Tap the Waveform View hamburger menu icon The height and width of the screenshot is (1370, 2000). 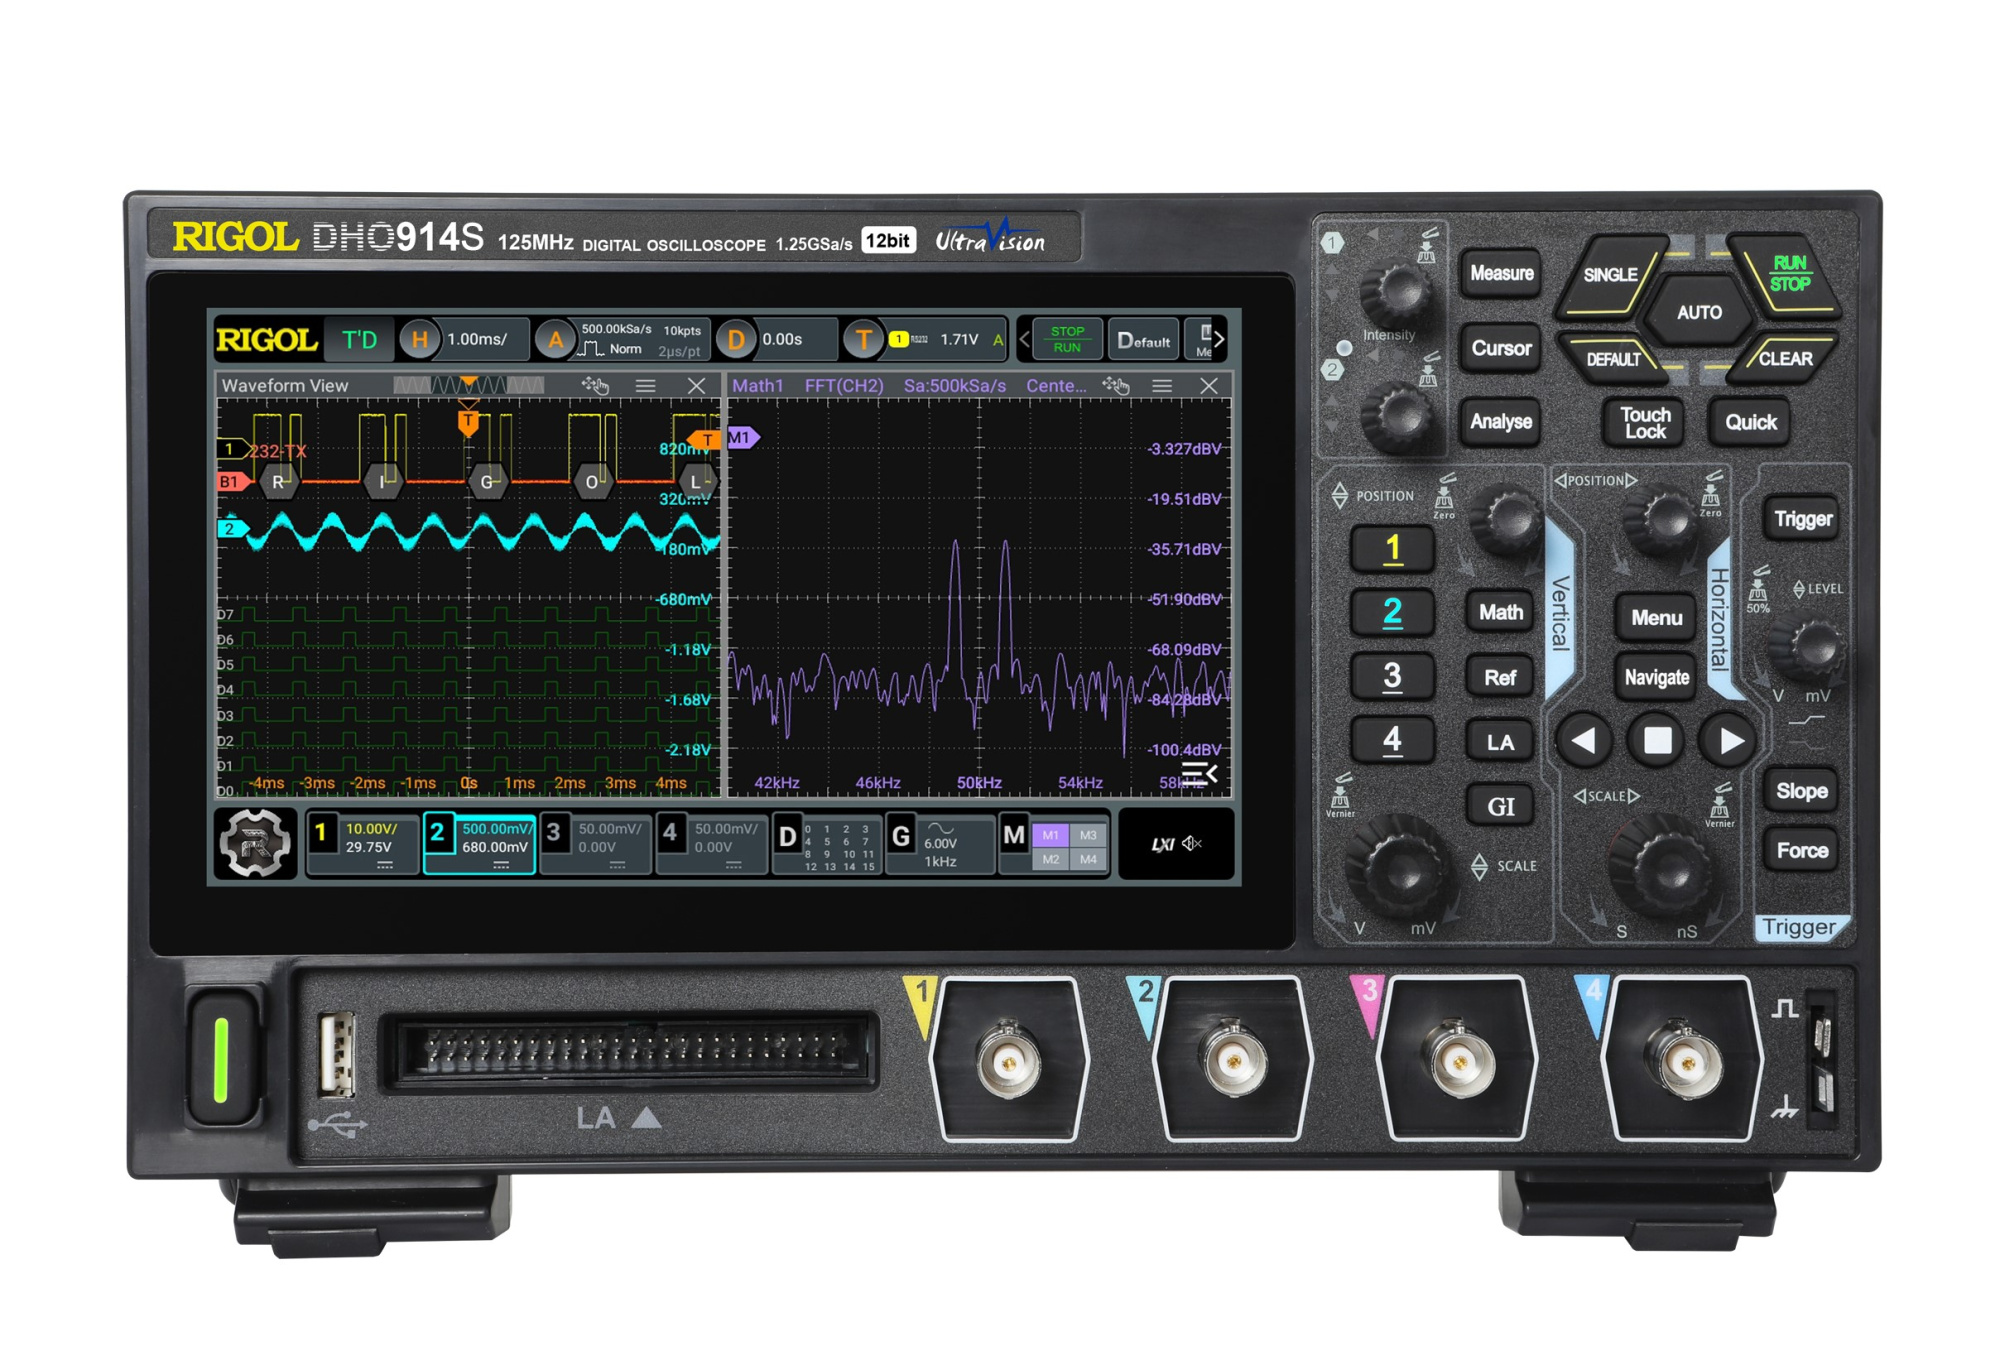(x=645, y=386)
